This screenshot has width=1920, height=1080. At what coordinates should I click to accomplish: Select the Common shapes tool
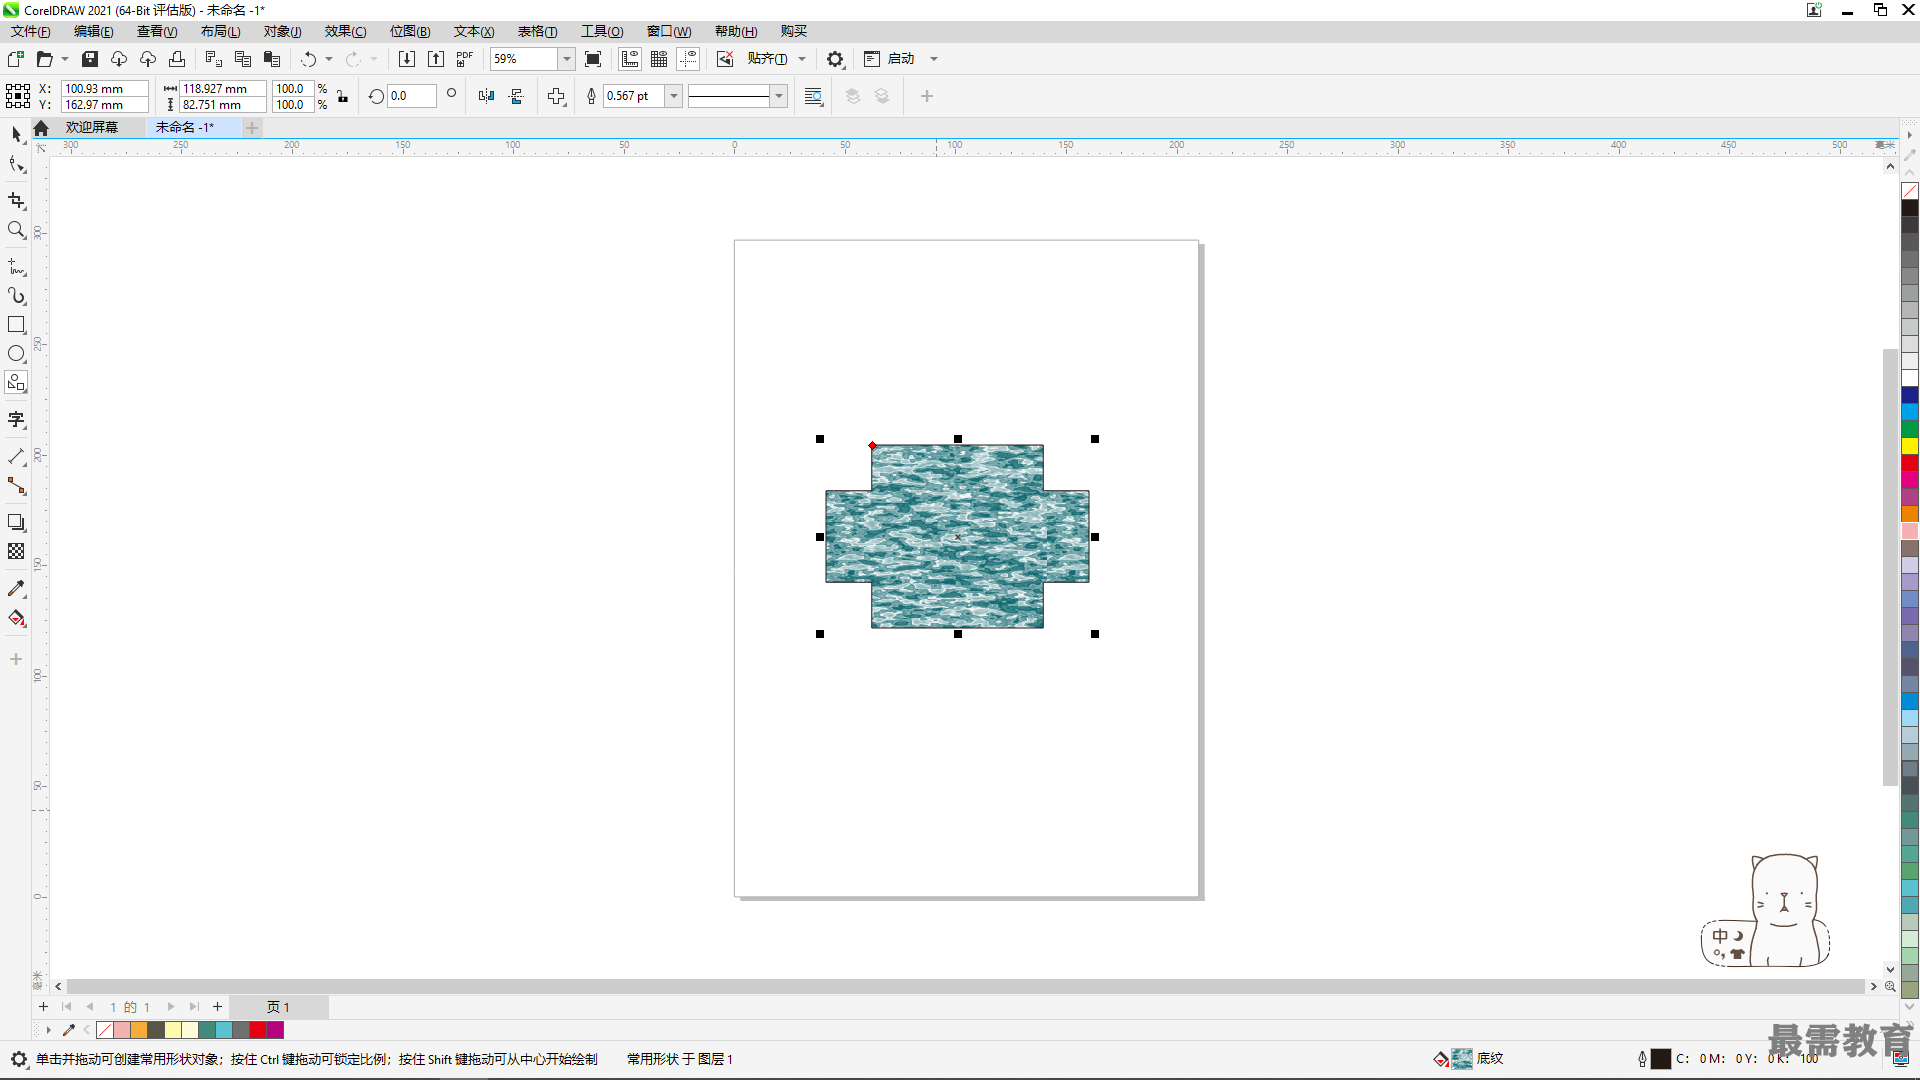(x=16, y=383)
